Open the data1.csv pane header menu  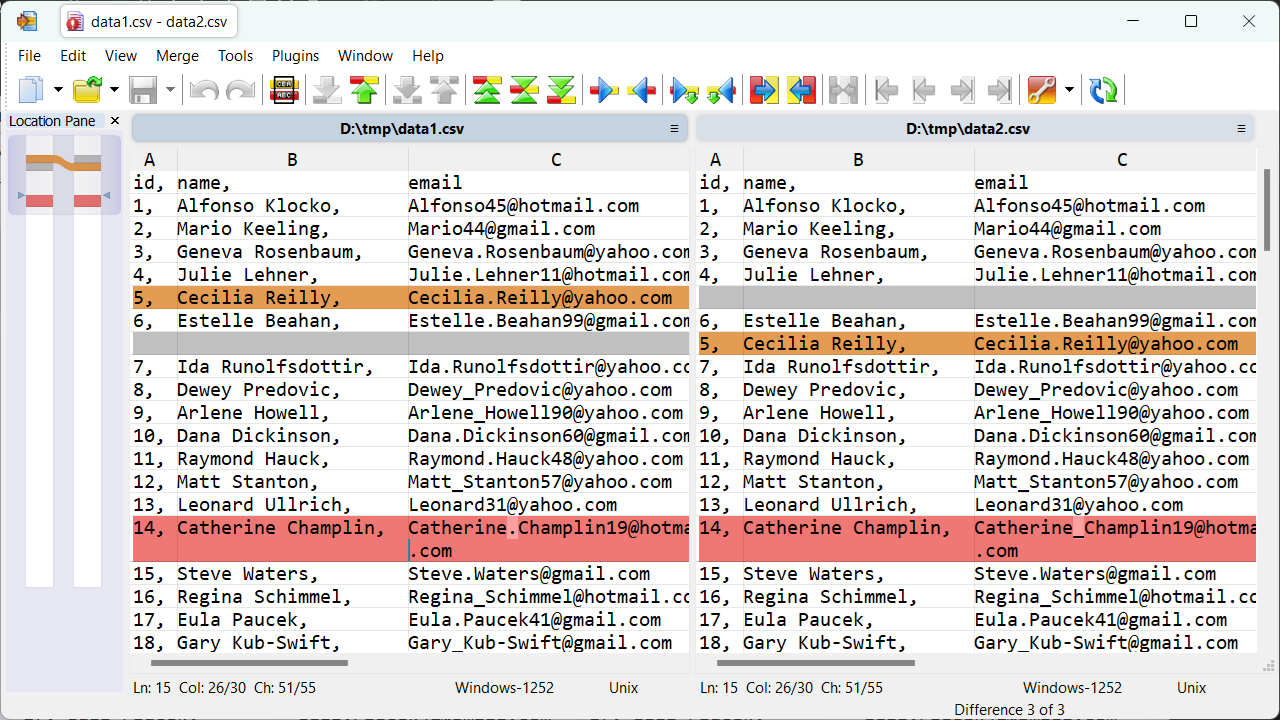point(674,129)
